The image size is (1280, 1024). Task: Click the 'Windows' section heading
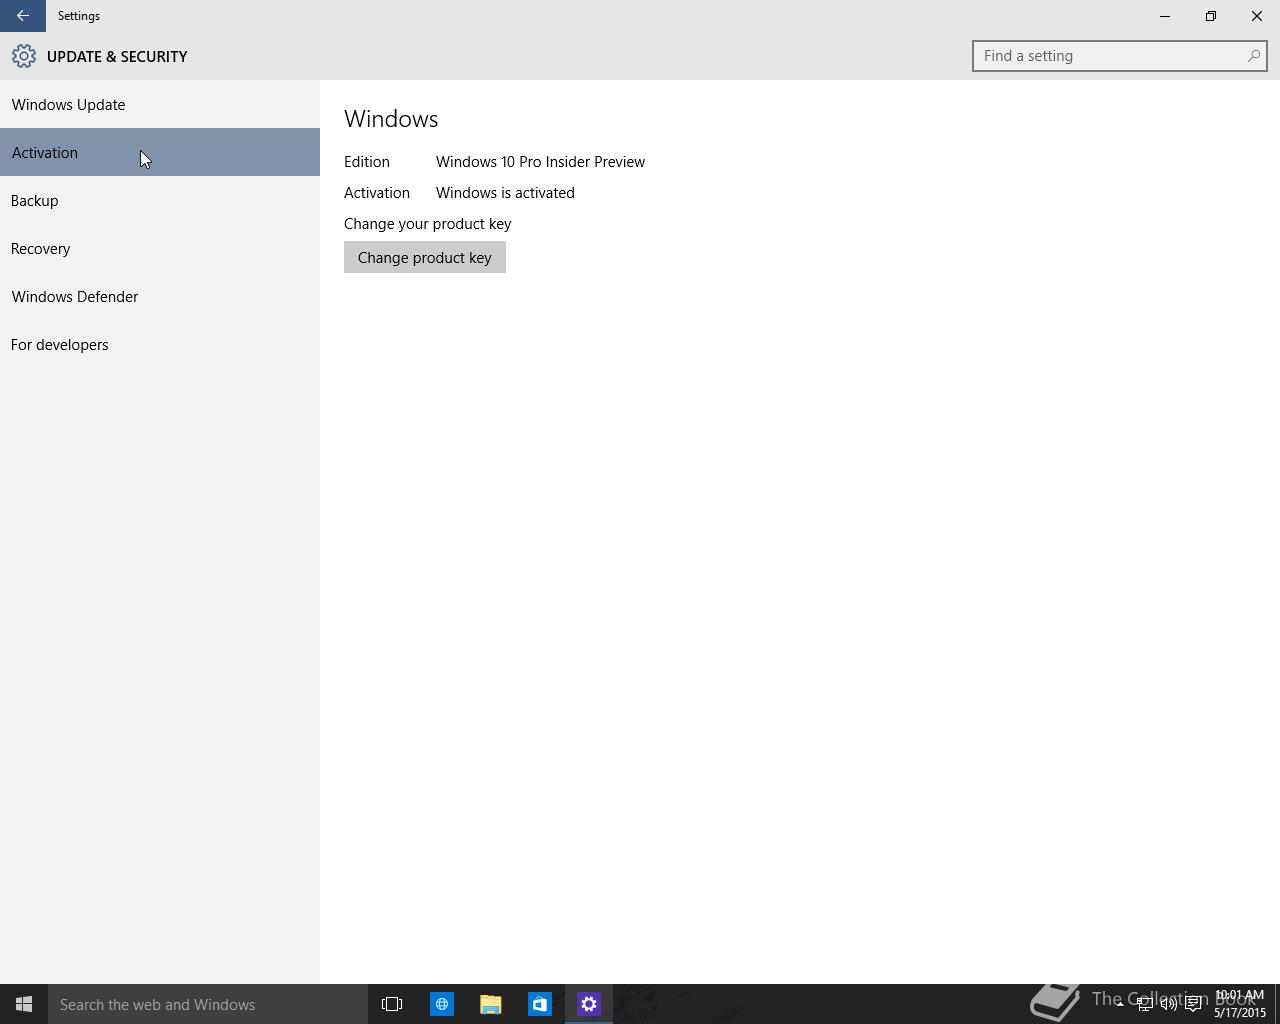[x=391, y=118]
